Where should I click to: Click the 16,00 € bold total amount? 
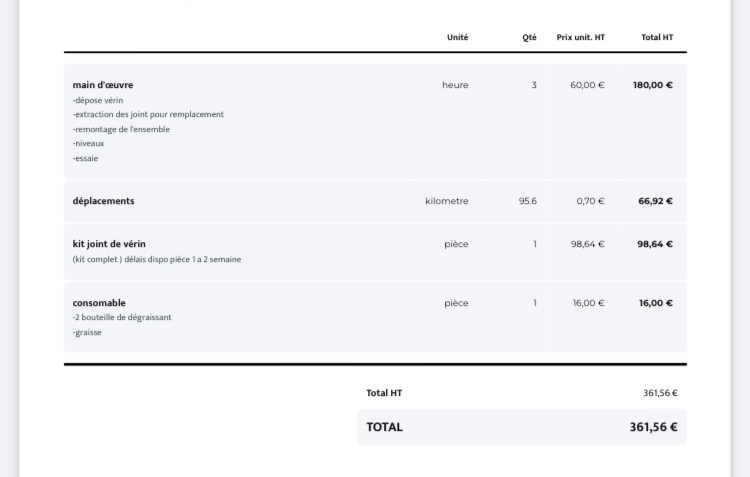point(656,303)
